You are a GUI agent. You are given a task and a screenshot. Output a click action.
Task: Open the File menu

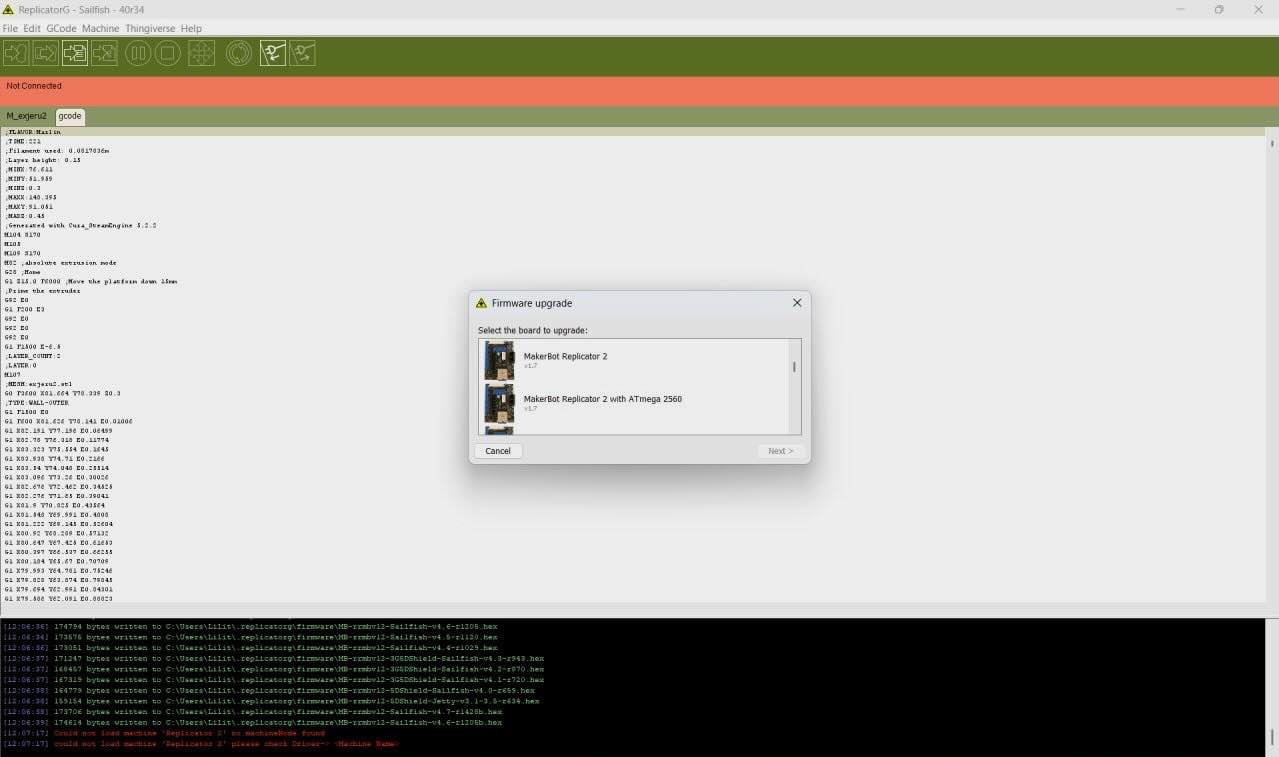(x=10, y=29)
